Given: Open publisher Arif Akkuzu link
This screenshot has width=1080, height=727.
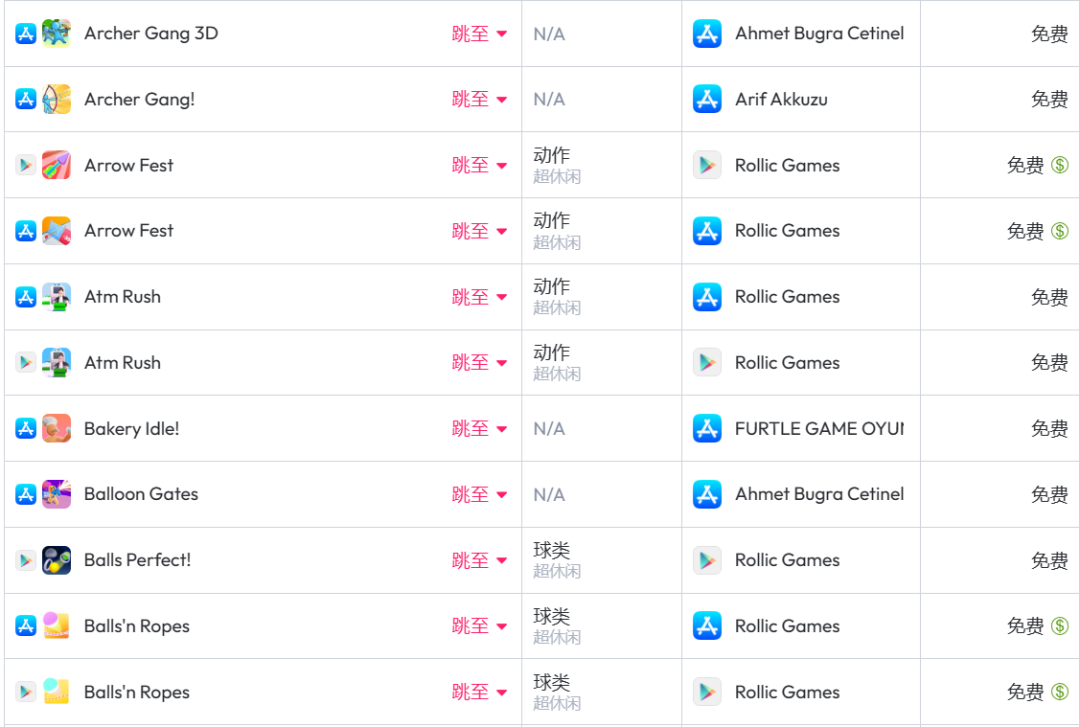Looking at the screenshot, I should tap(781, 99).
